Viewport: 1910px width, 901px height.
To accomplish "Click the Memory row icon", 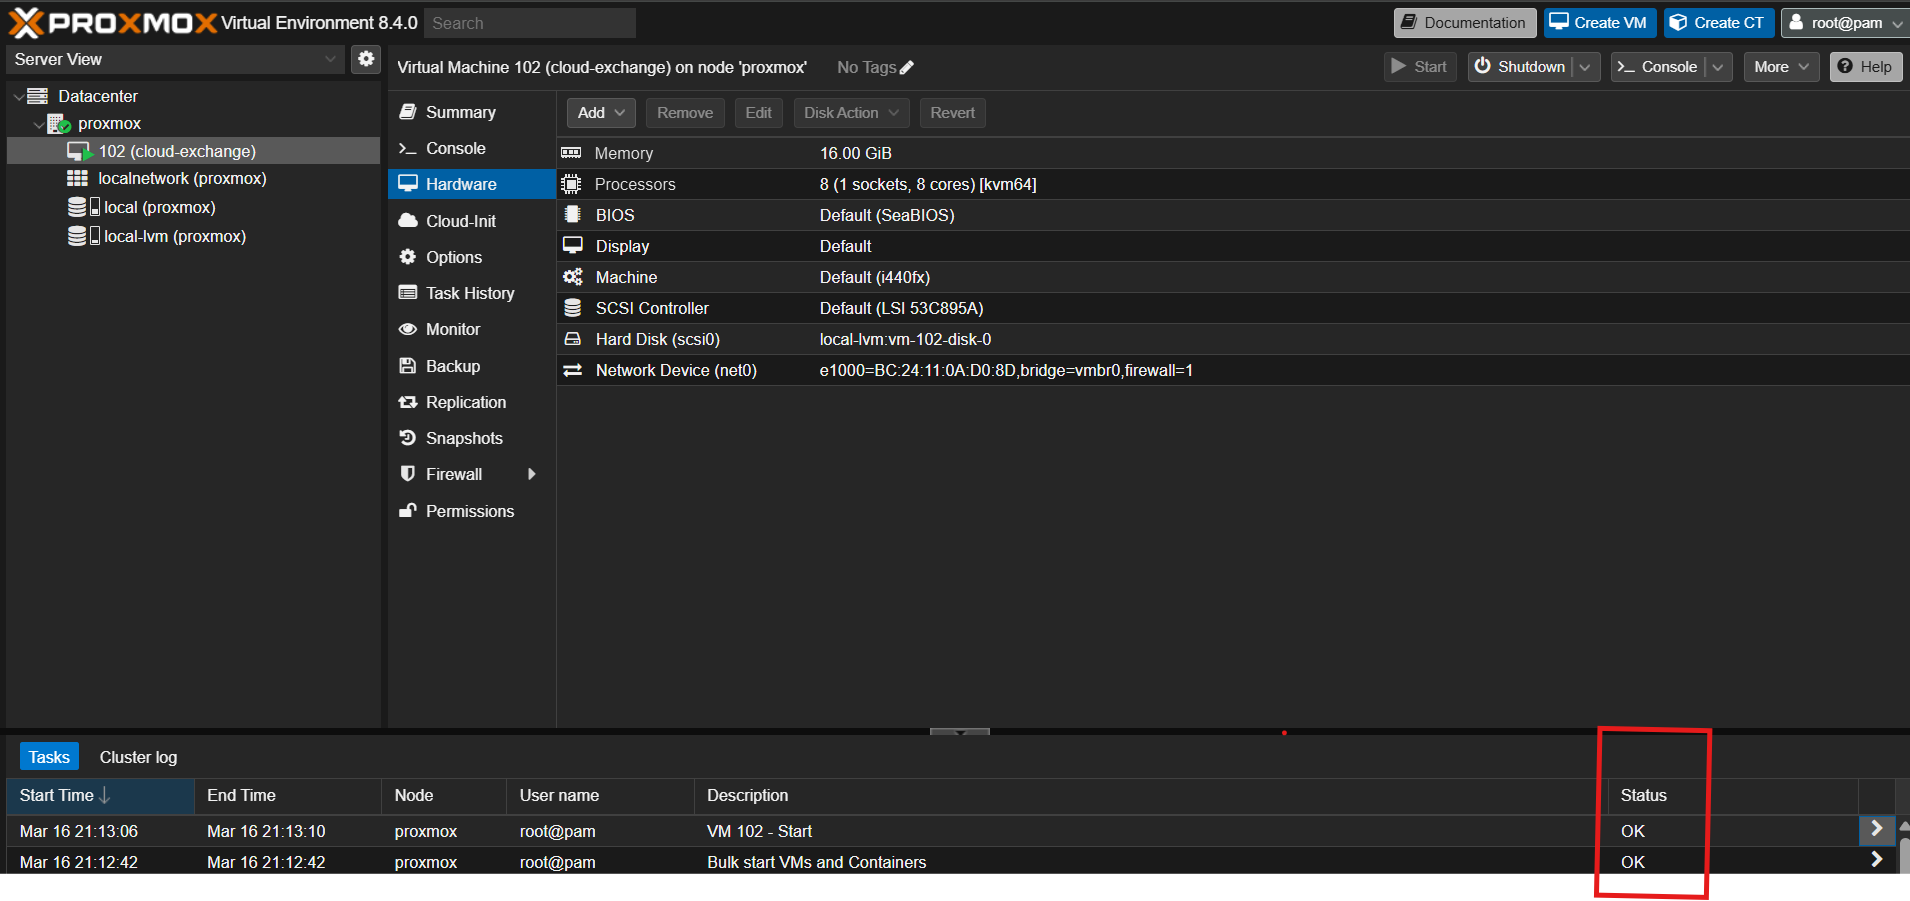I will tap(571, 153).
